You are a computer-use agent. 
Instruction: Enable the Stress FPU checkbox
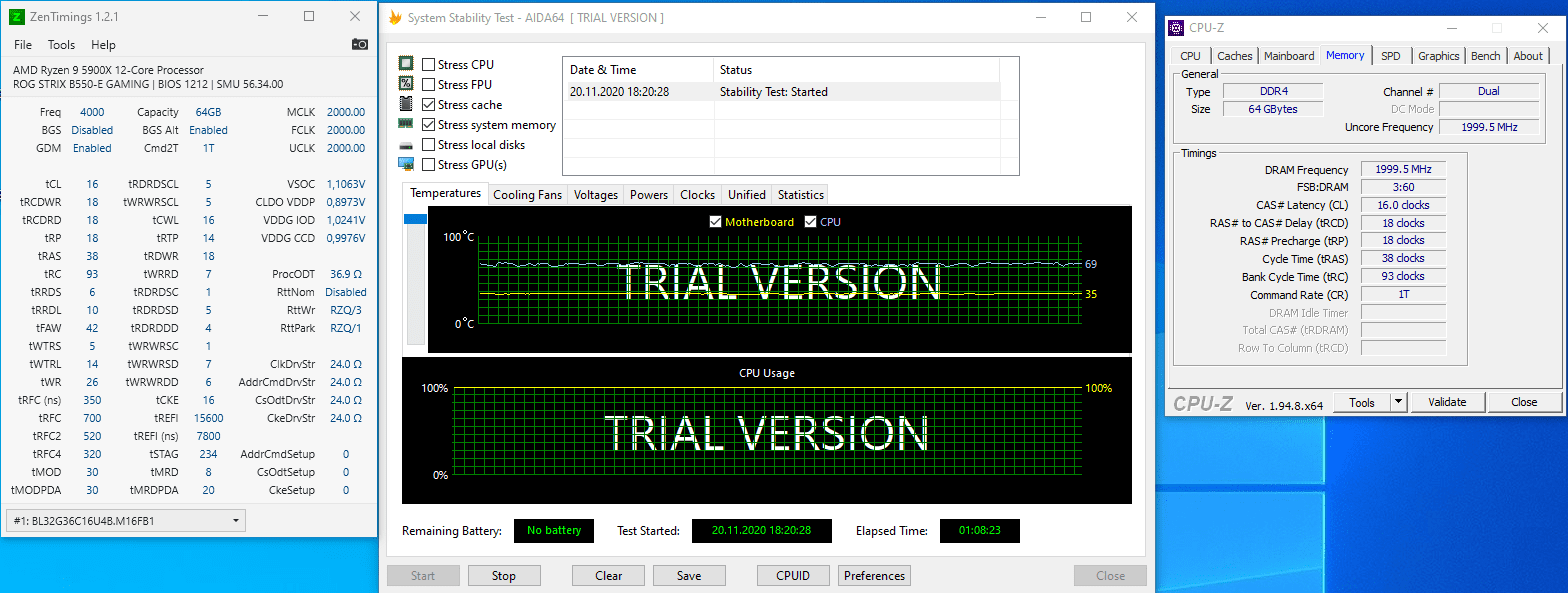click(x=429, y=85)
